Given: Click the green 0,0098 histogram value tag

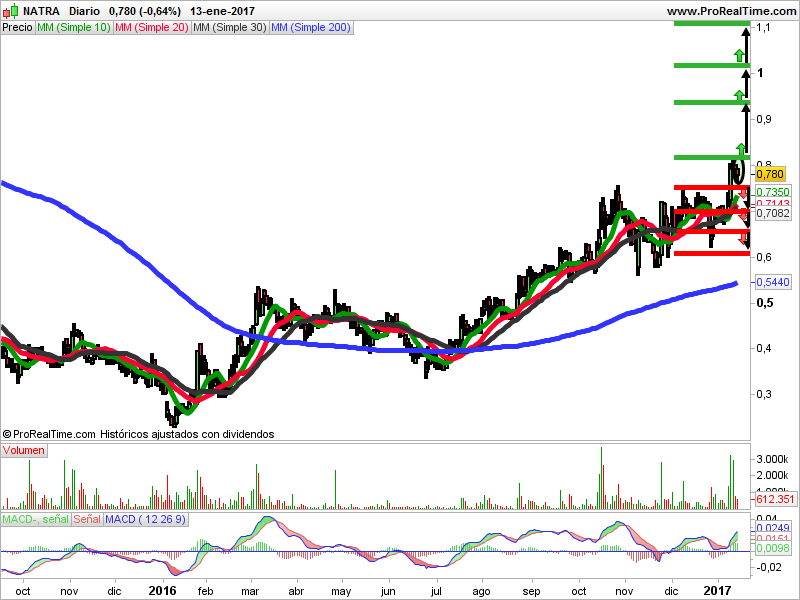Looking at the screenshot, I should [773, 548].
